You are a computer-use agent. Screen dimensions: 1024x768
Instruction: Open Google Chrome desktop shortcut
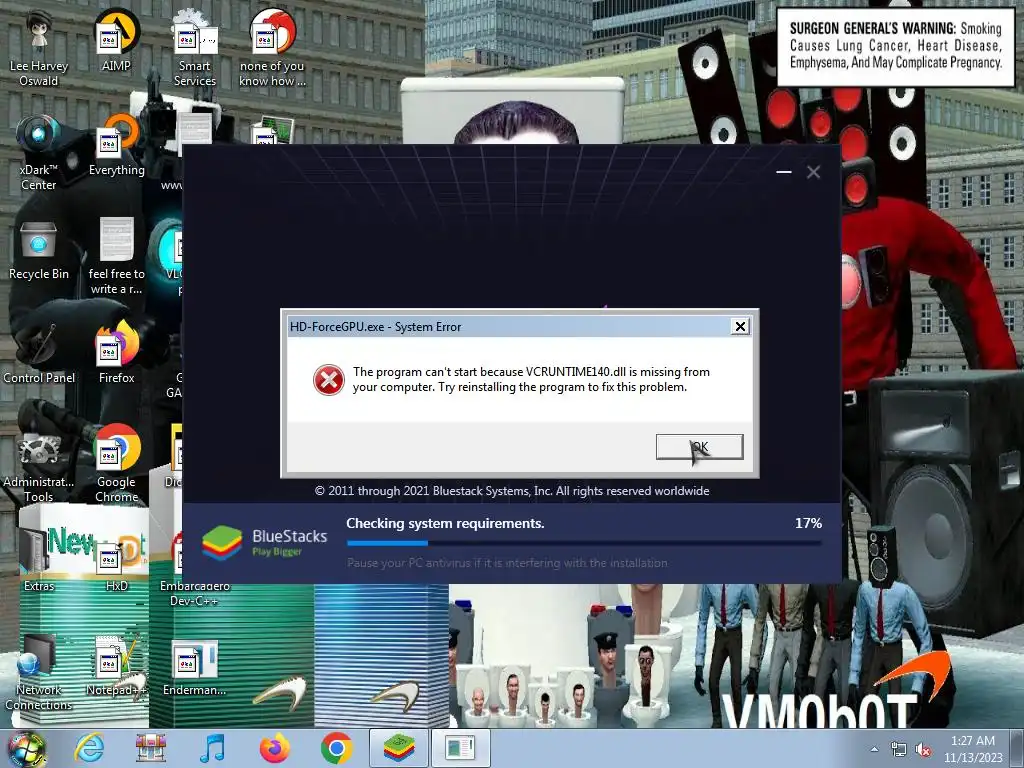click(116, 464)
